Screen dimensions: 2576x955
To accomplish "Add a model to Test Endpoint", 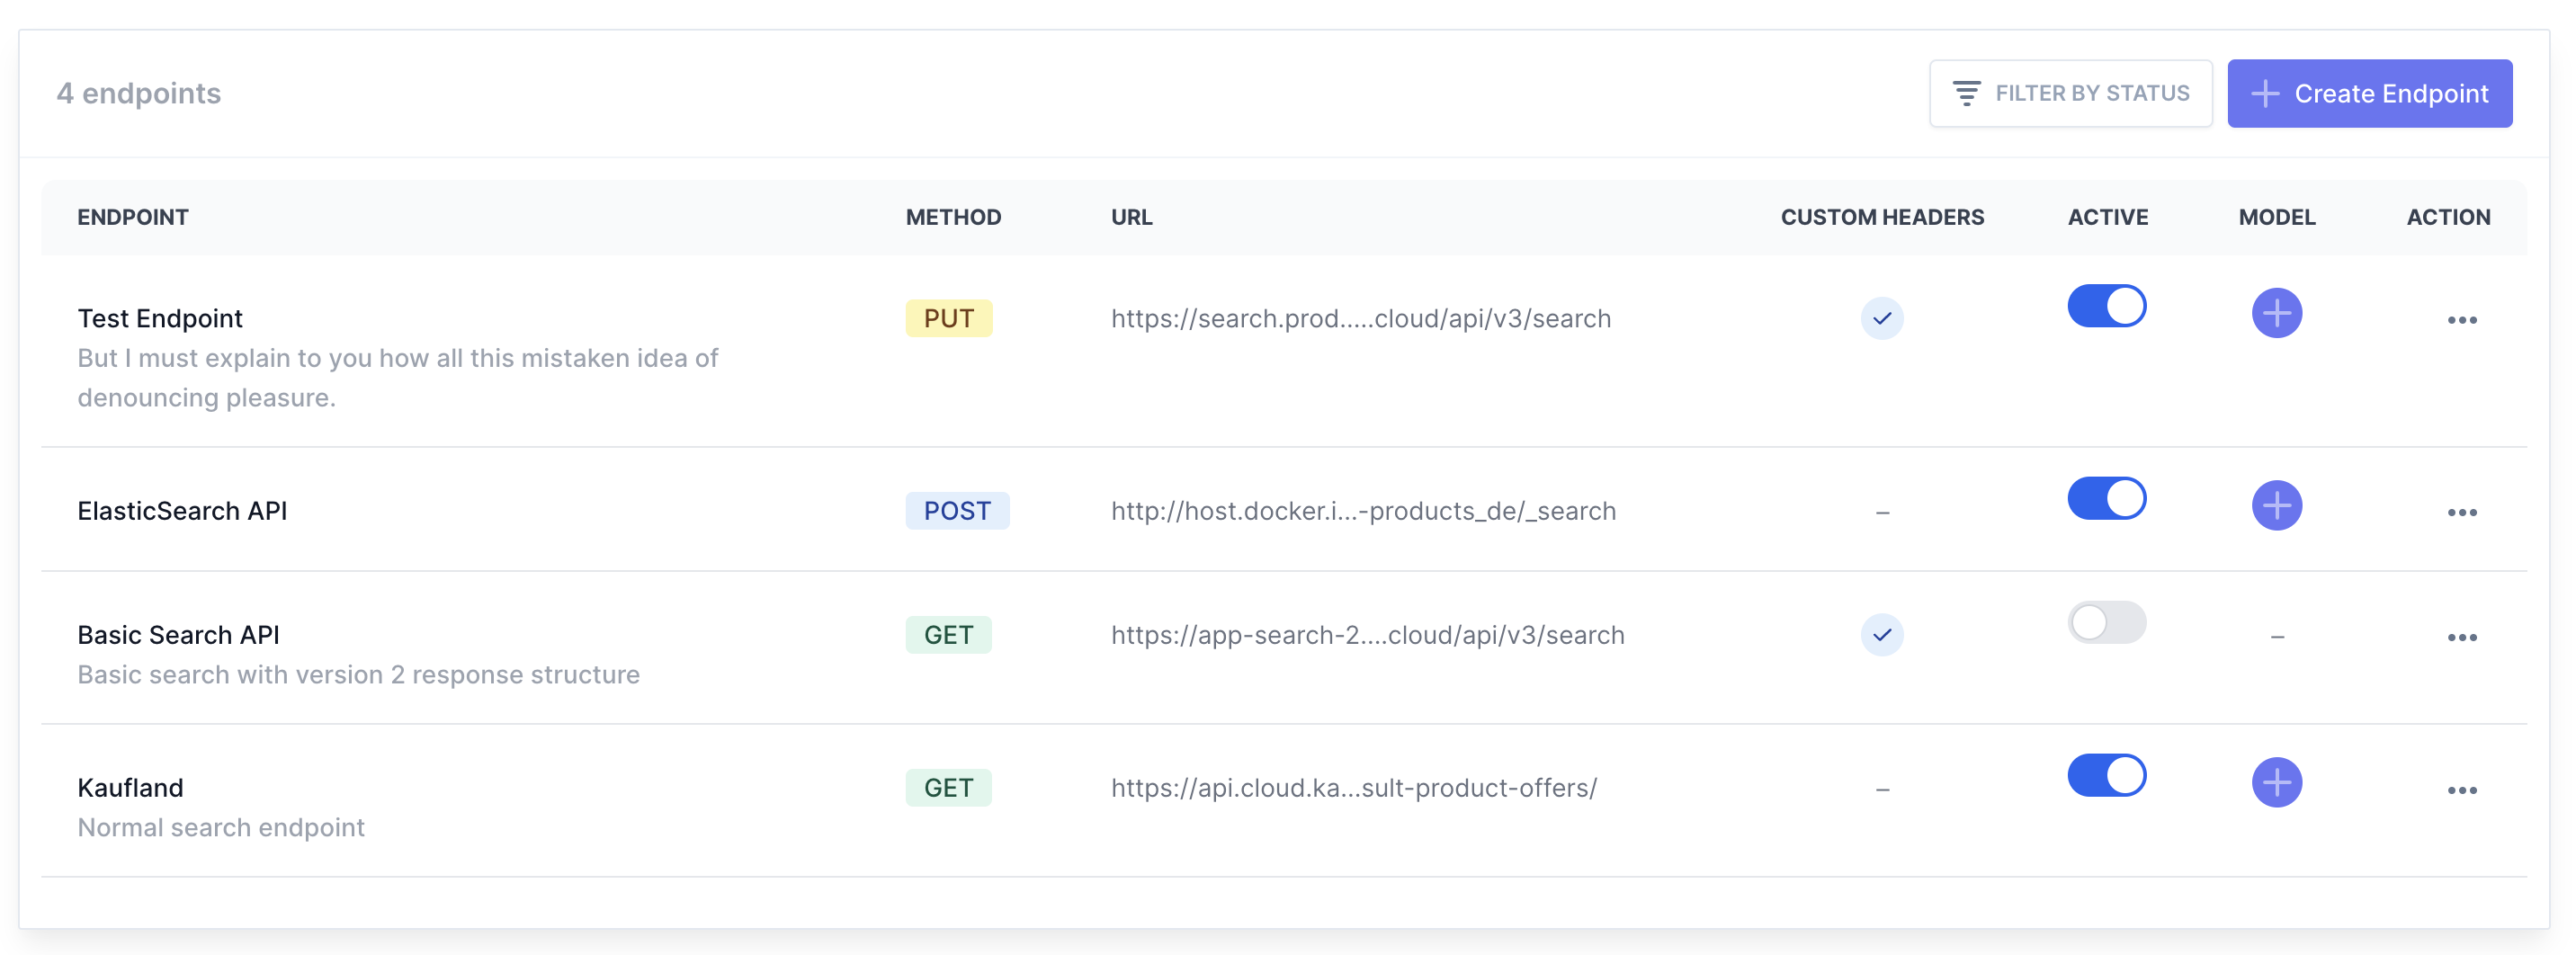I will [x=2276, y=313].
